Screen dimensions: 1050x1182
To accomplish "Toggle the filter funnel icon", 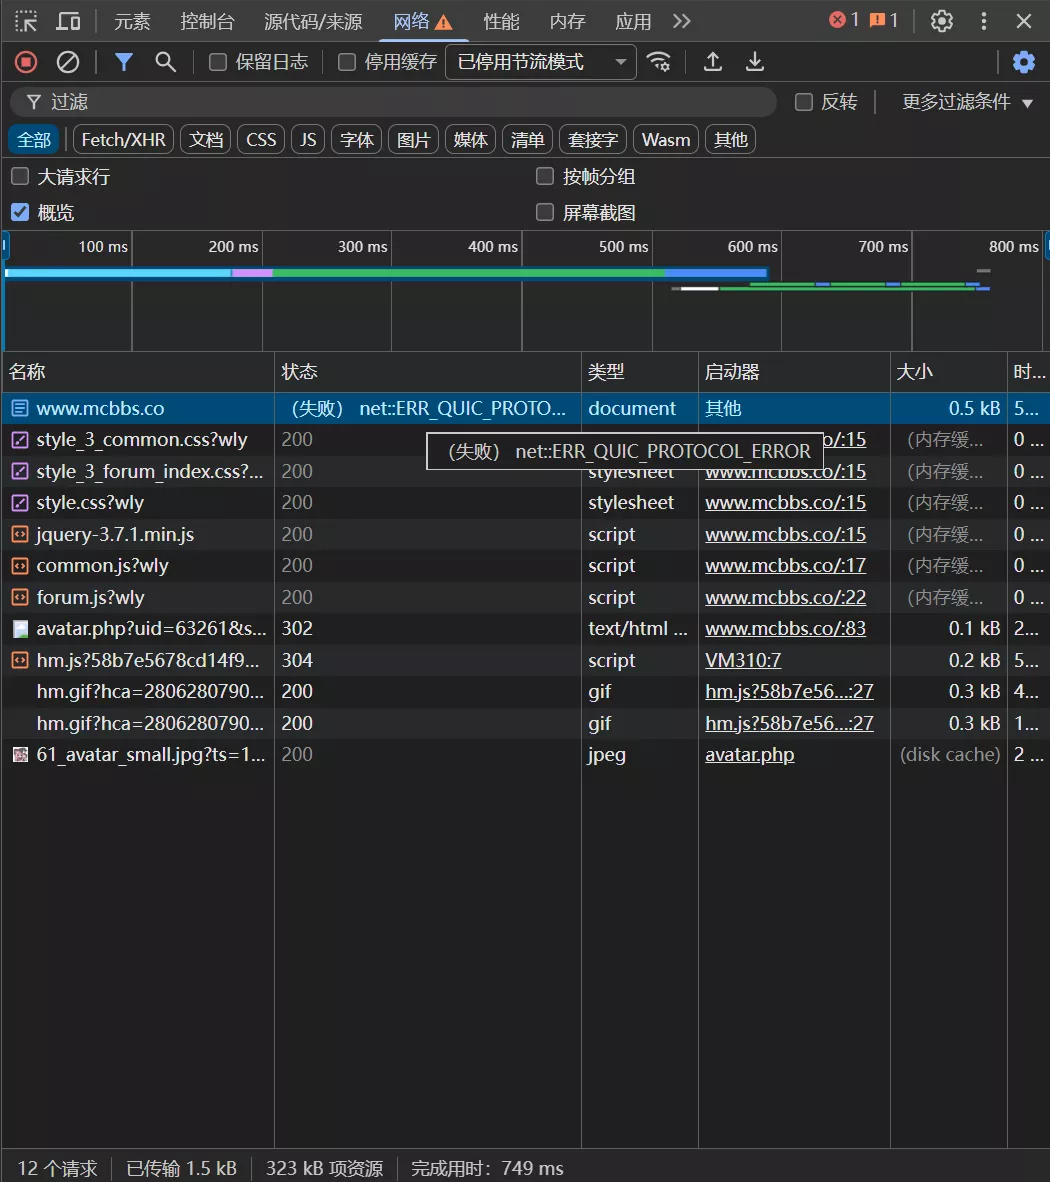I will click(123, 62).
